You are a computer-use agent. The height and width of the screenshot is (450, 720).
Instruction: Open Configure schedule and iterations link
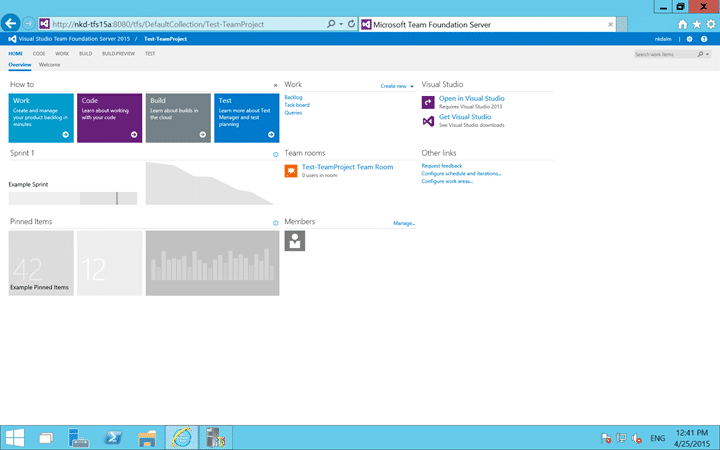[461, 174]
